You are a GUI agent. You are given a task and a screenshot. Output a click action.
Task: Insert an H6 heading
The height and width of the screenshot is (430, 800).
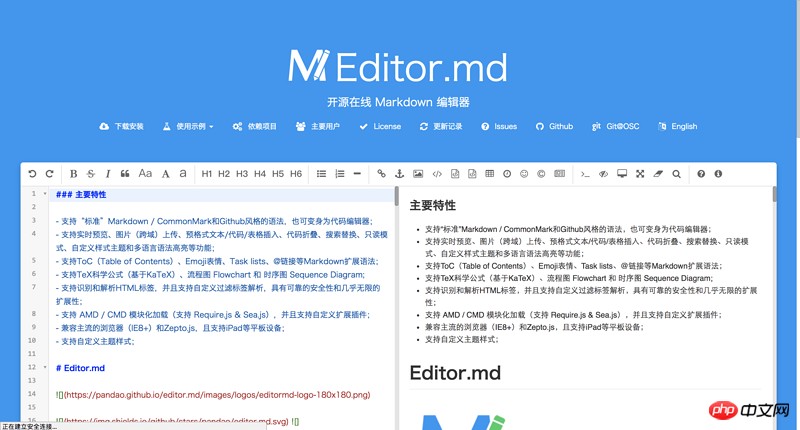coord(296,173)
